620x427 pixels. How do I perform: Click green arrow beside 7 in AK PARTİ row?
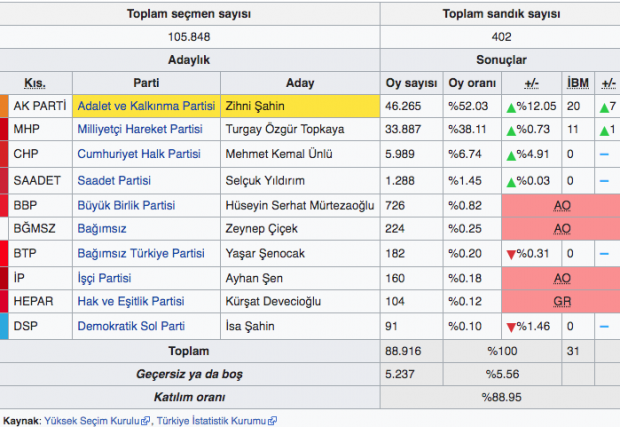tap(604, 107)
